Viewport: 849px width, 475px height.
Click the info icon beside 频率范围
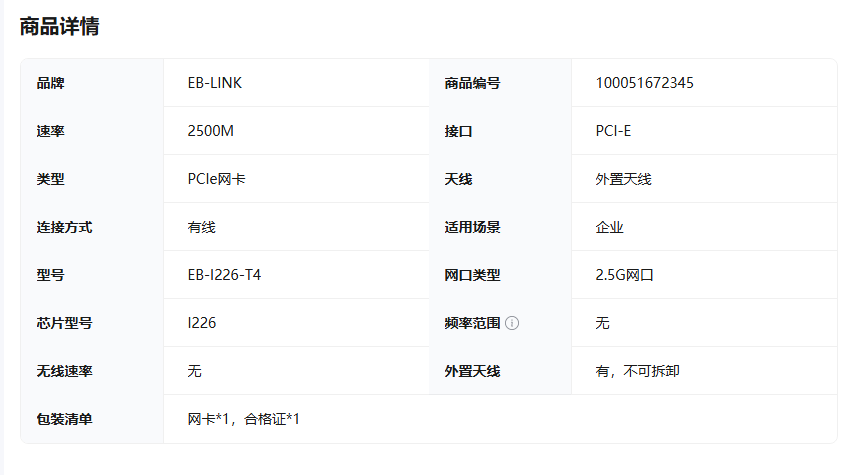coord(512,323)
